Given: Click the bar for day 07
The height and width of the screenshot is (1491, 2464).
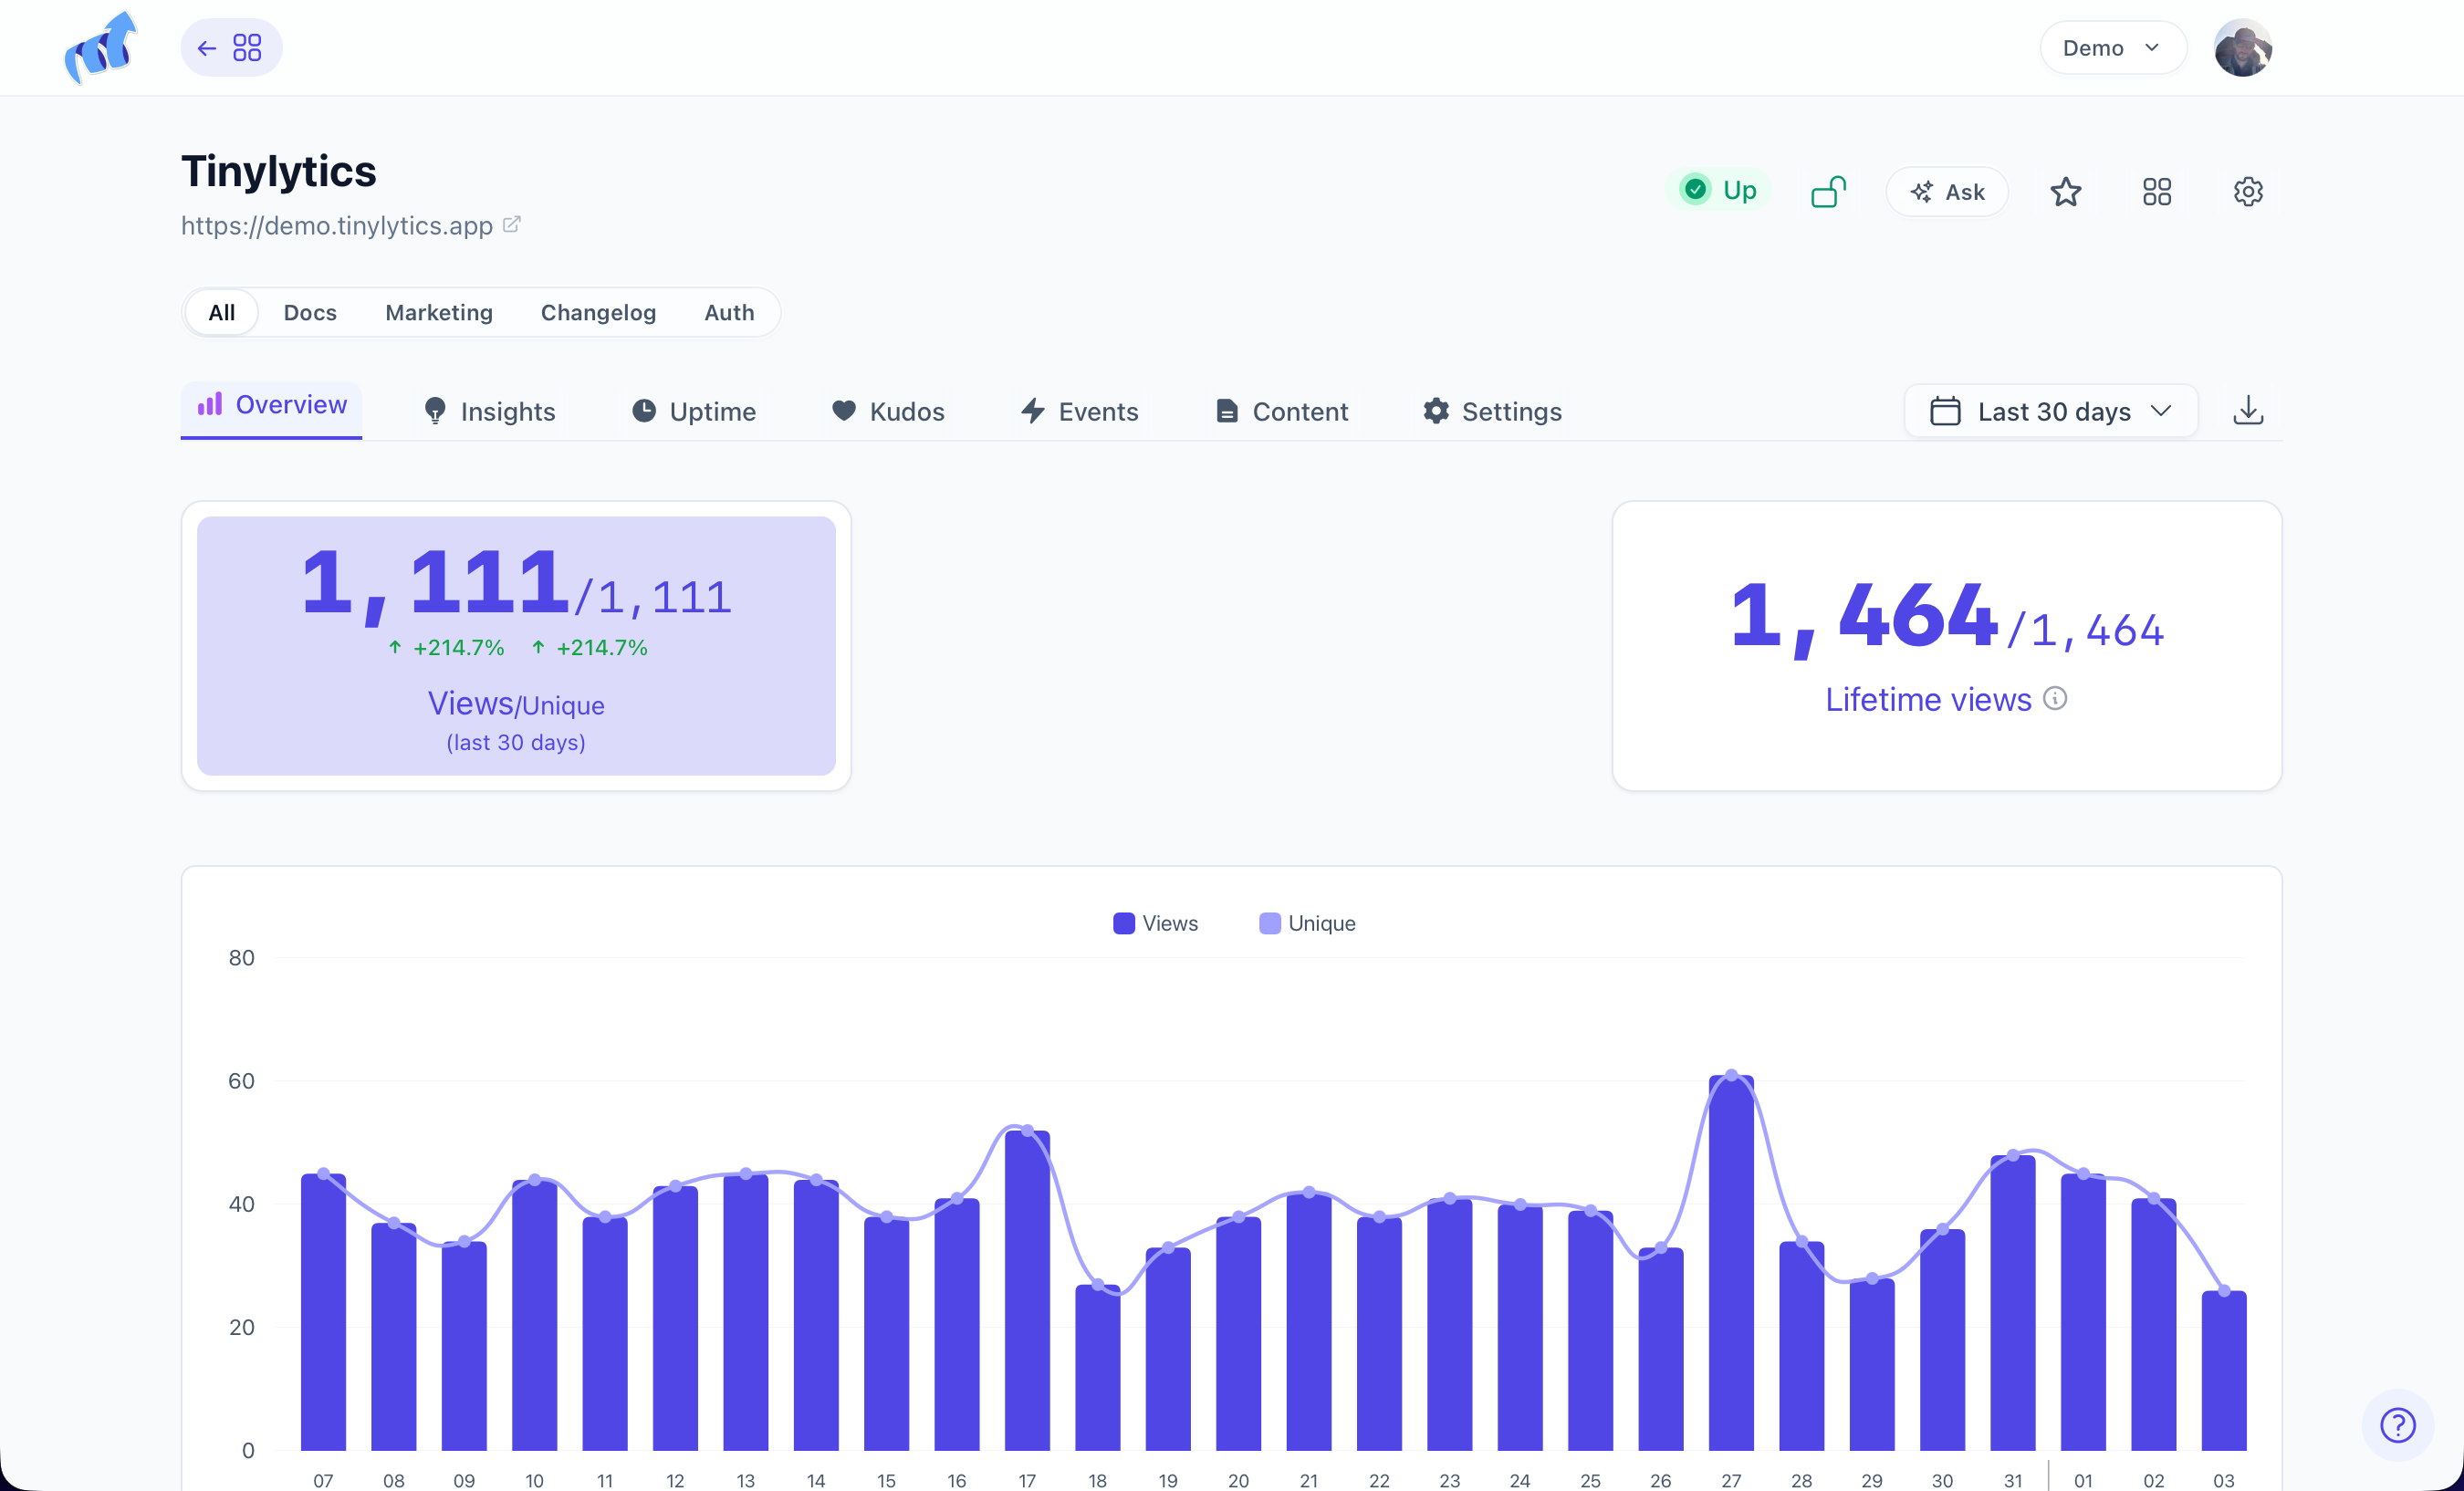Looking at the screenshot, I should [x=323, y=1312].
